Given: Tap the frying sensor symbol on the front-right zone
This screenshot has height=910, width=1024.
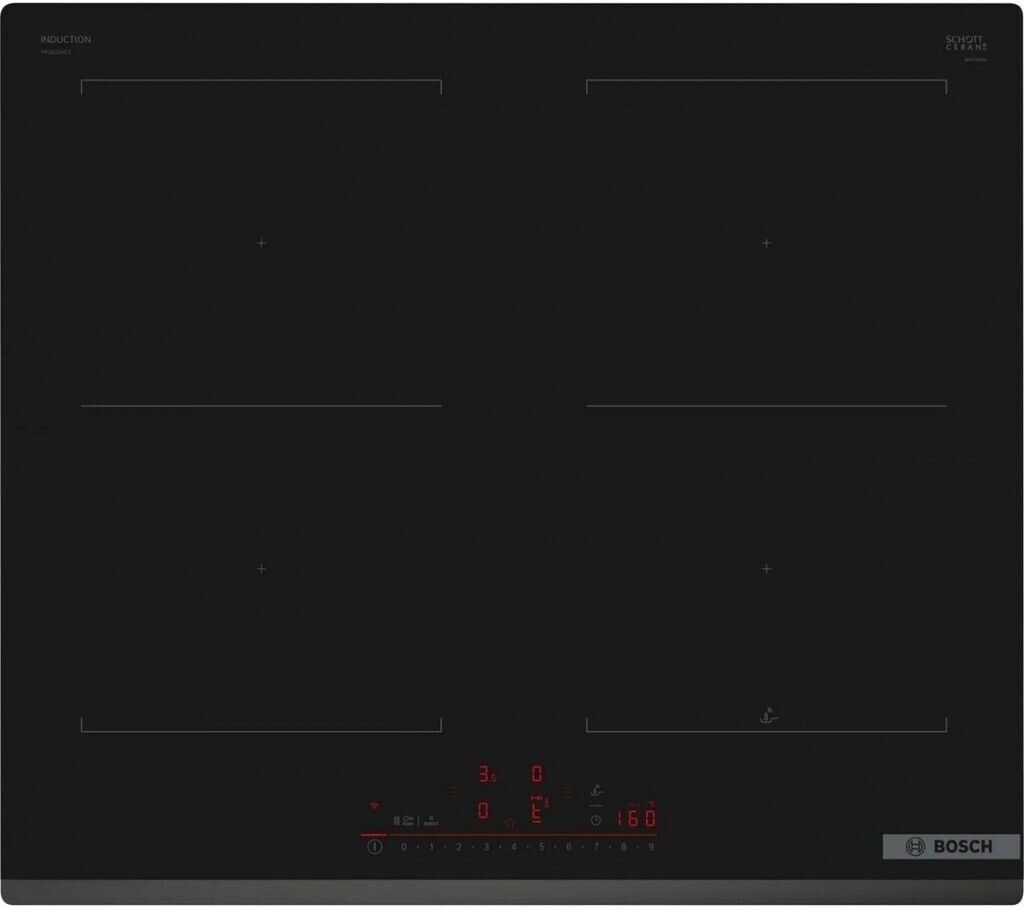Looking at the screenshot, I should pos(766,715).
